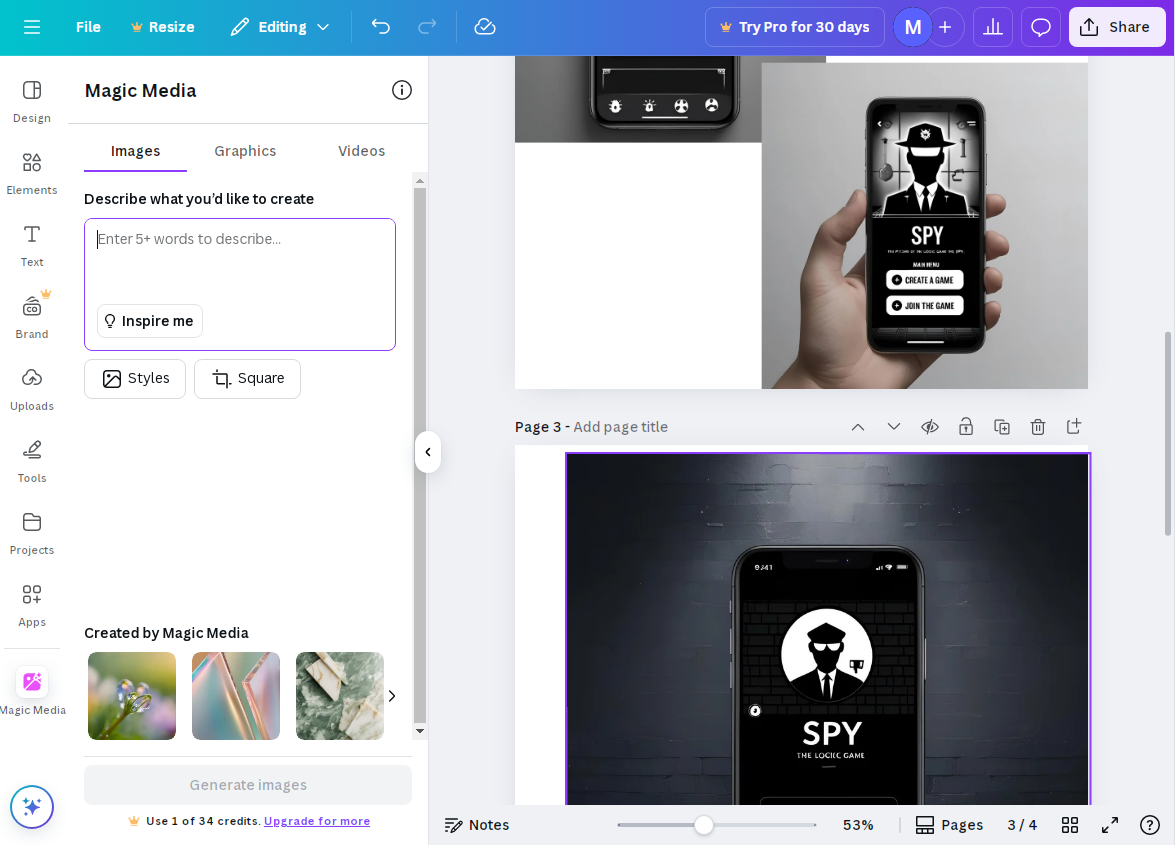1175x845 pixels.
Task: Click the Share button
Action: pos(1117,27)
